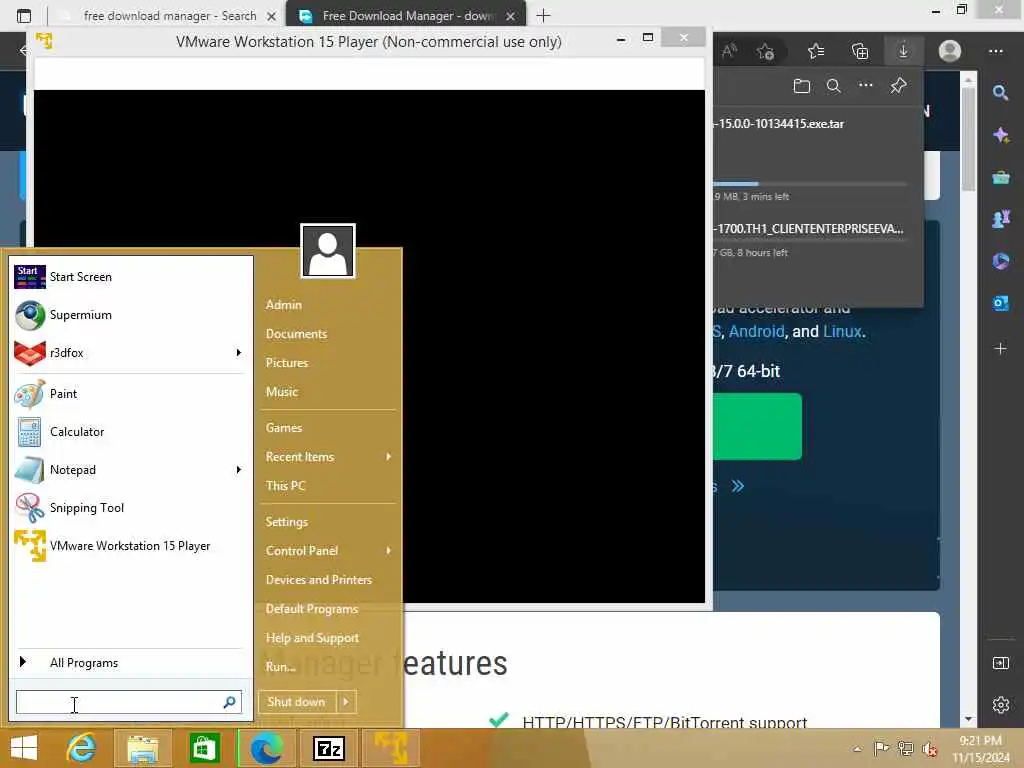Image resolution: width=1024 pixels, height=768 pixels.
Task: Click Edge profile avatar
Action: 950,51
